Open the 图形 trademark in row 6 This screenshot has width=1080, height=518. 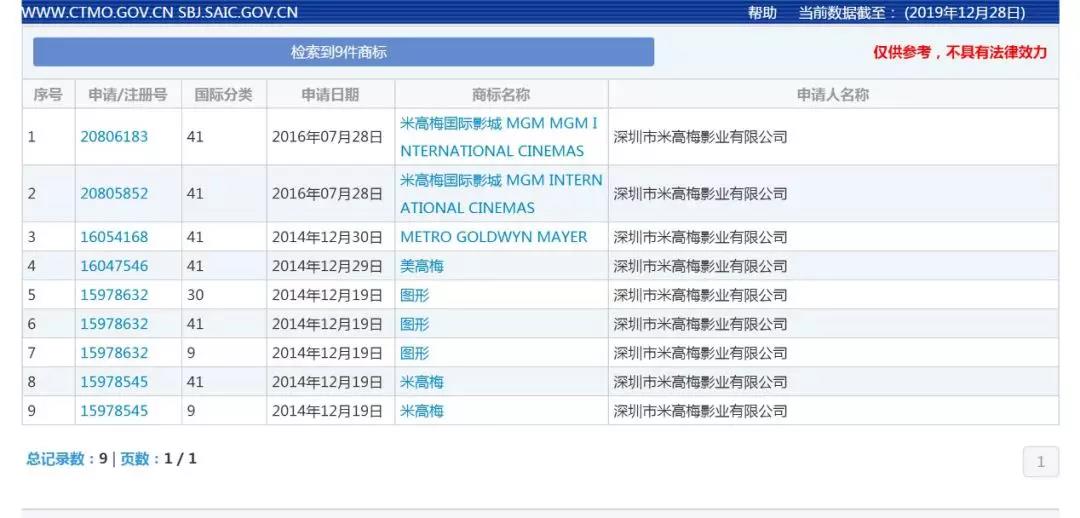point(415,324)
